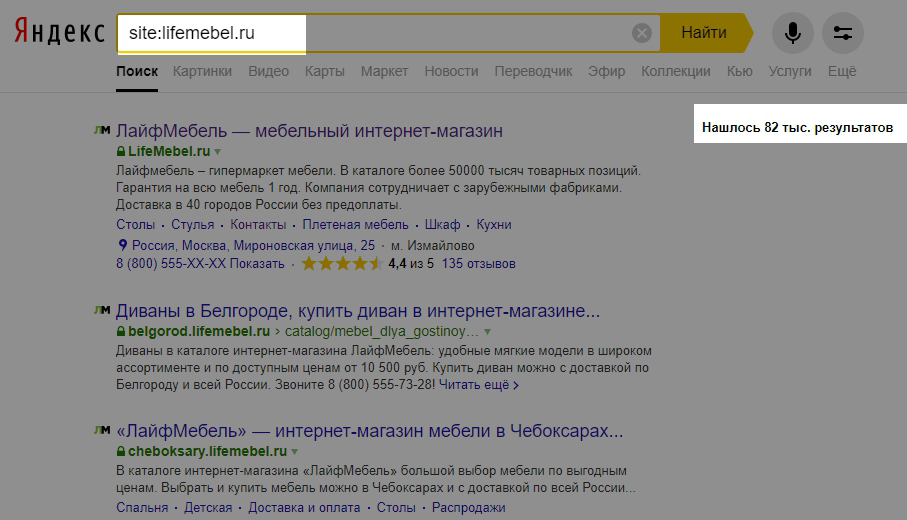Click favicon of Чебоксарах result
This screenshot has width=907, height=520.
pos(102,430)
